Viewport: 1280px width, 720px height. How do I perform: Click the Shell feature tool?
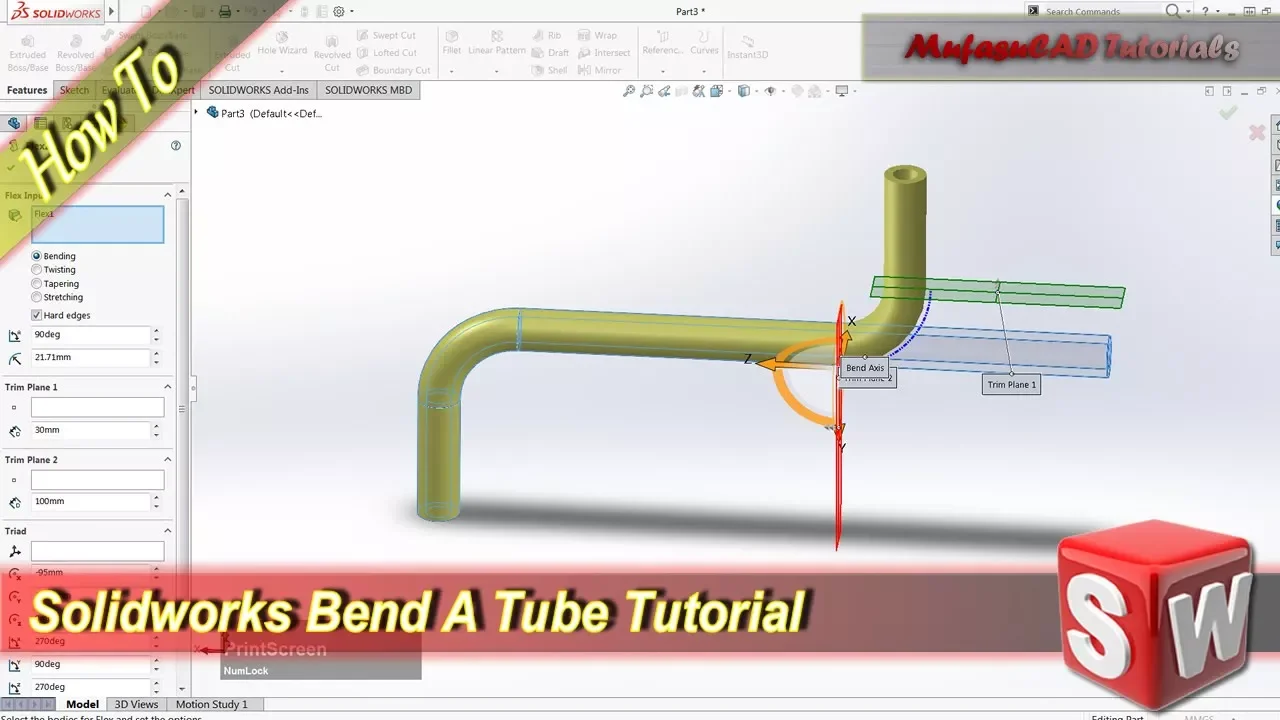(x=550, y=71)
